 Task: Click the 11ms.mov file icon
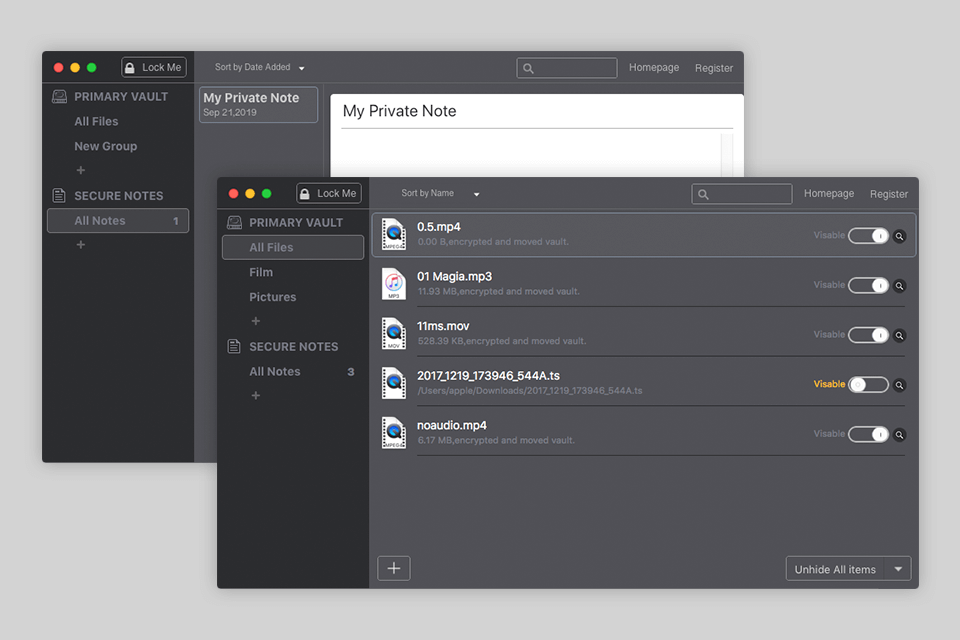(394, 333)
